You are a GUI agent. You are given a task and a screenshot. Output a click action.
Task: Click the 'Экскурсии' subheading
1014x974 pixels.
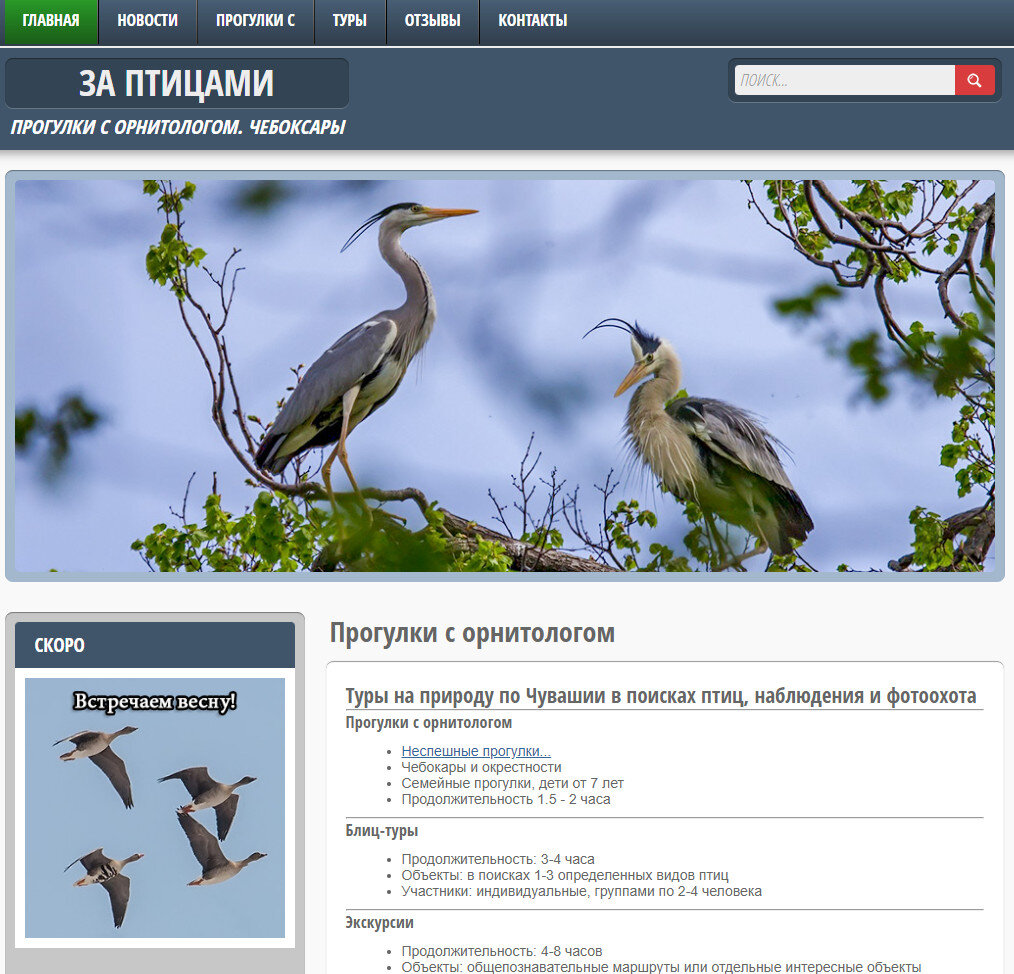[x=372, y=922]
